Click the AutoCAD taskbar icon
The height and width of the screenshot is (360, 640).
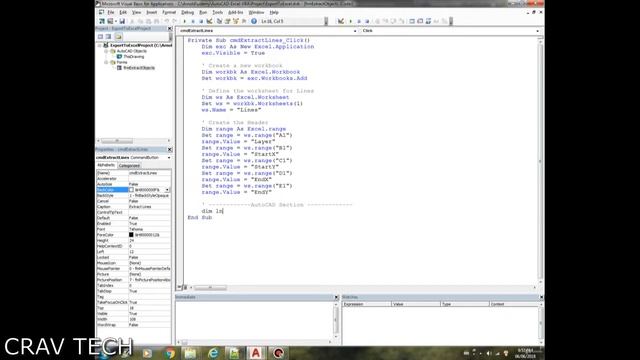click(x=256, y=353)
